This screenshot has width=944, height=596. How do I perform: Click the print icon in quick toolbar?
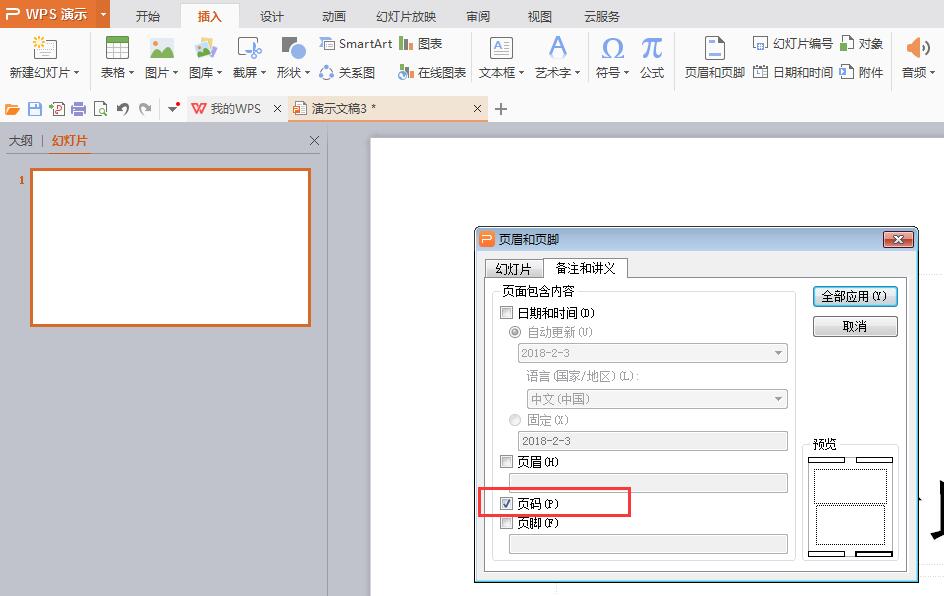pos(78,109)
